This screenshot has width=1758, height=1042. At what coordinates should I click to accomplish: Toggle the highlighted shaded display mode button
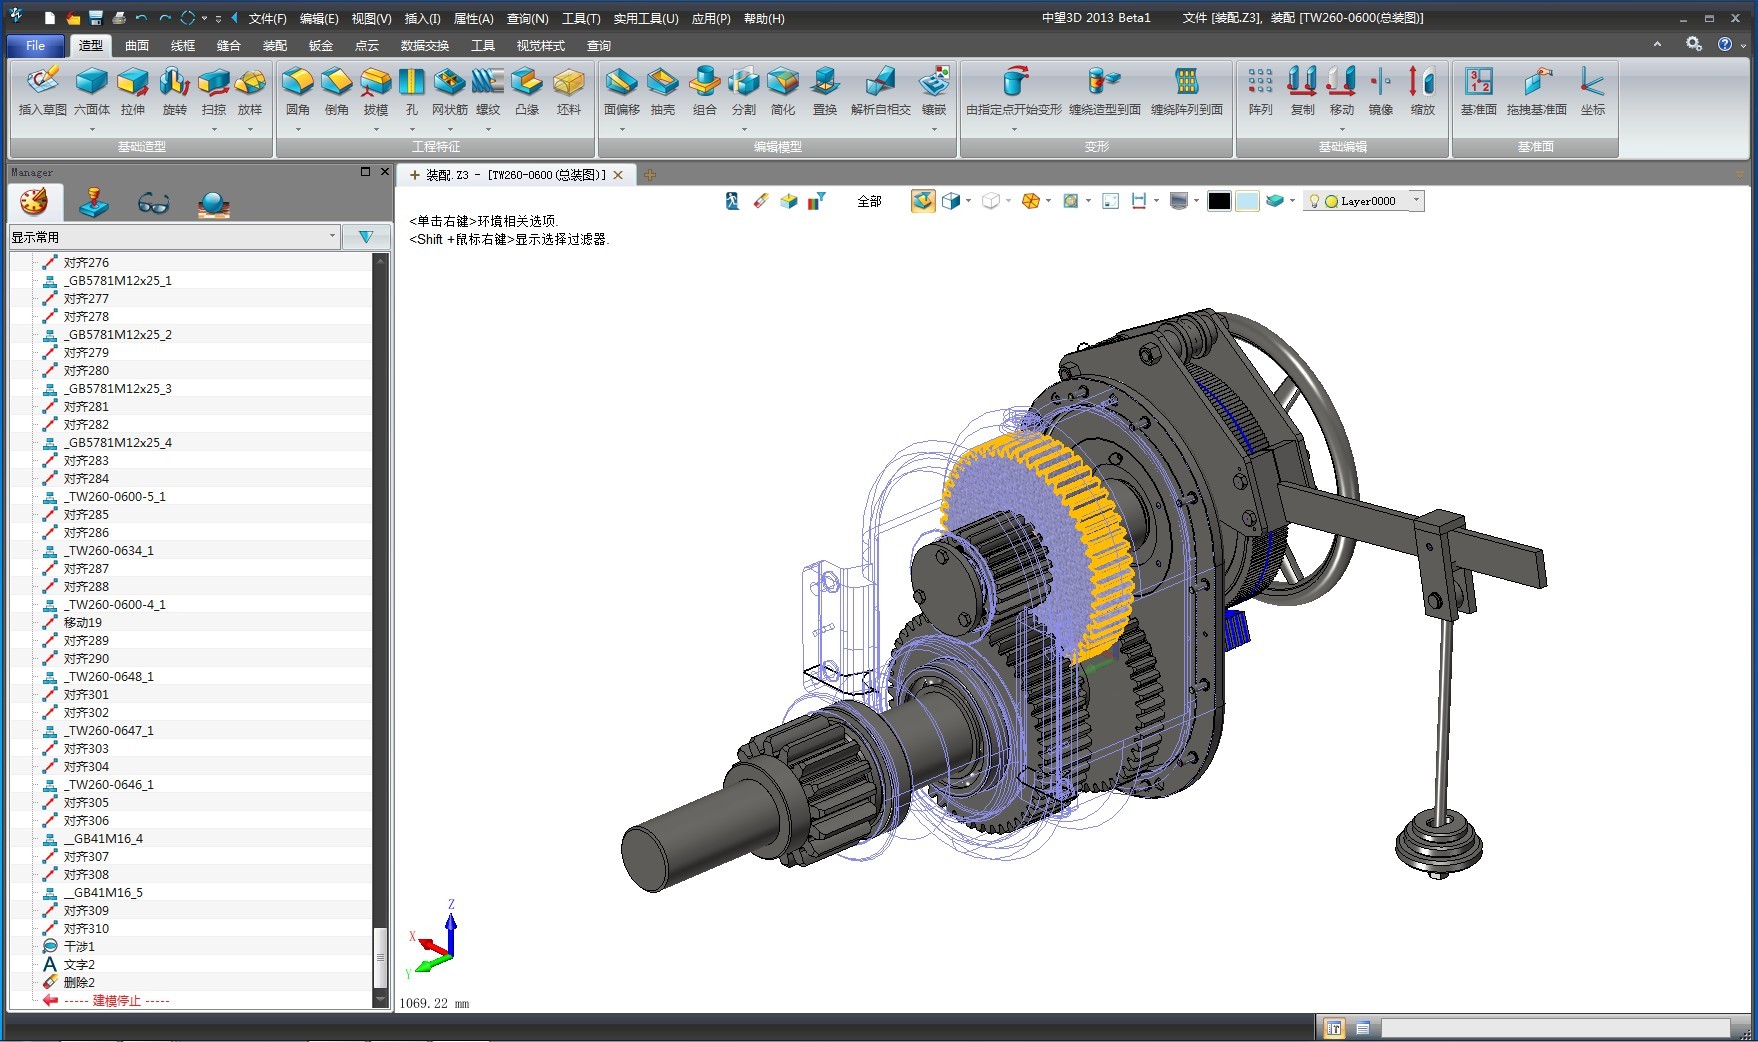(922, 201)
